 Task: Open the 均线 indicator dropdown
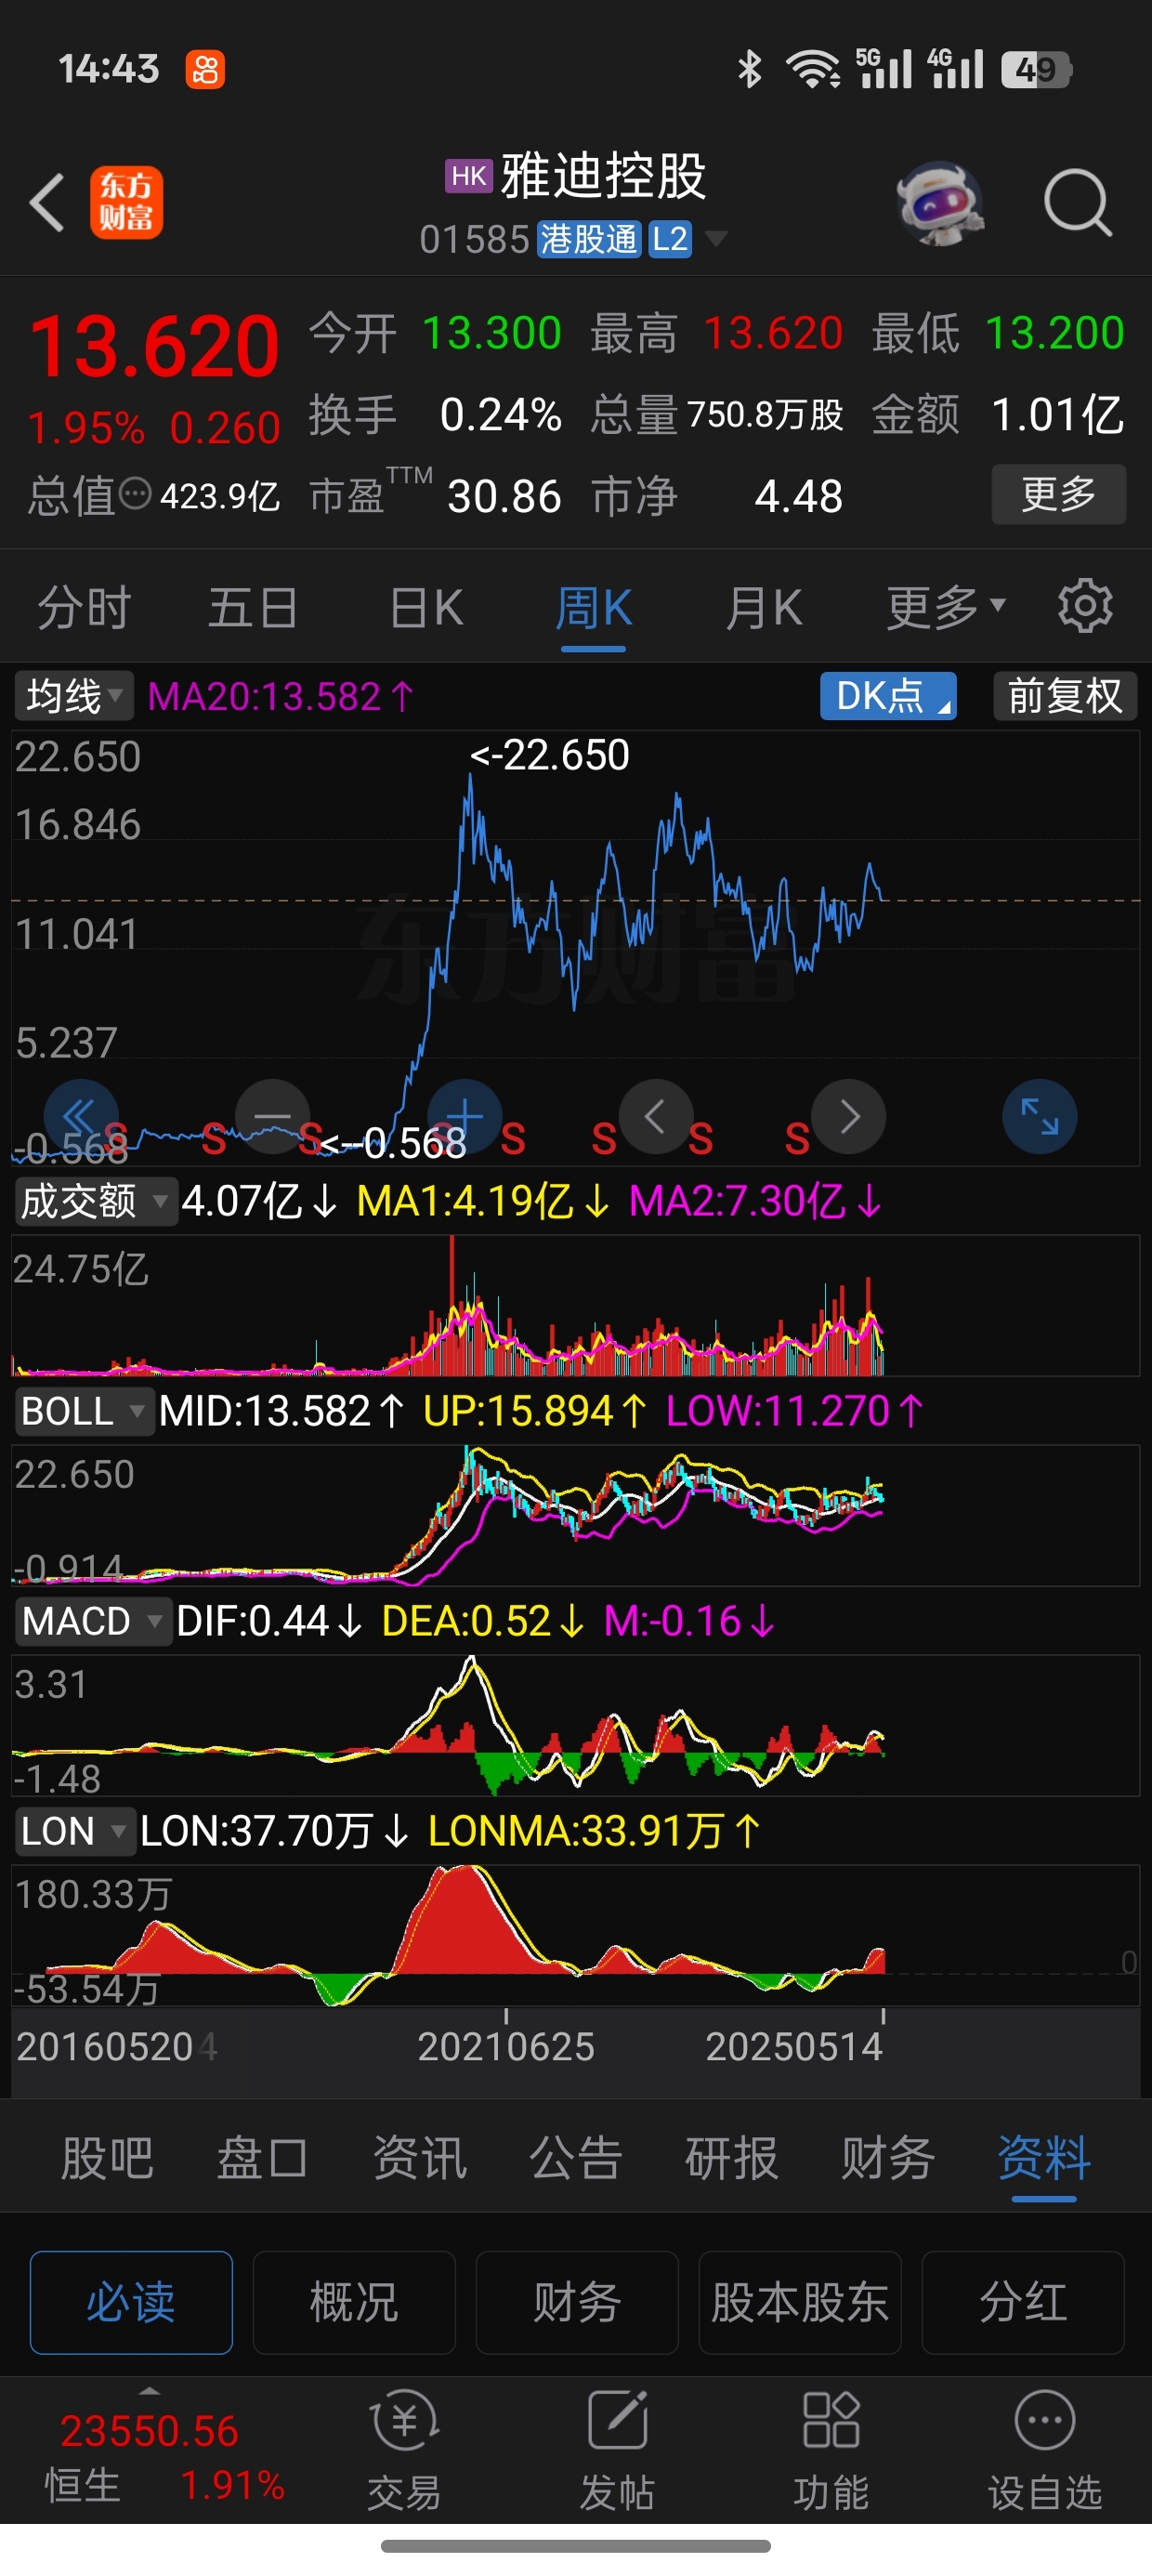tap(74, 696)
